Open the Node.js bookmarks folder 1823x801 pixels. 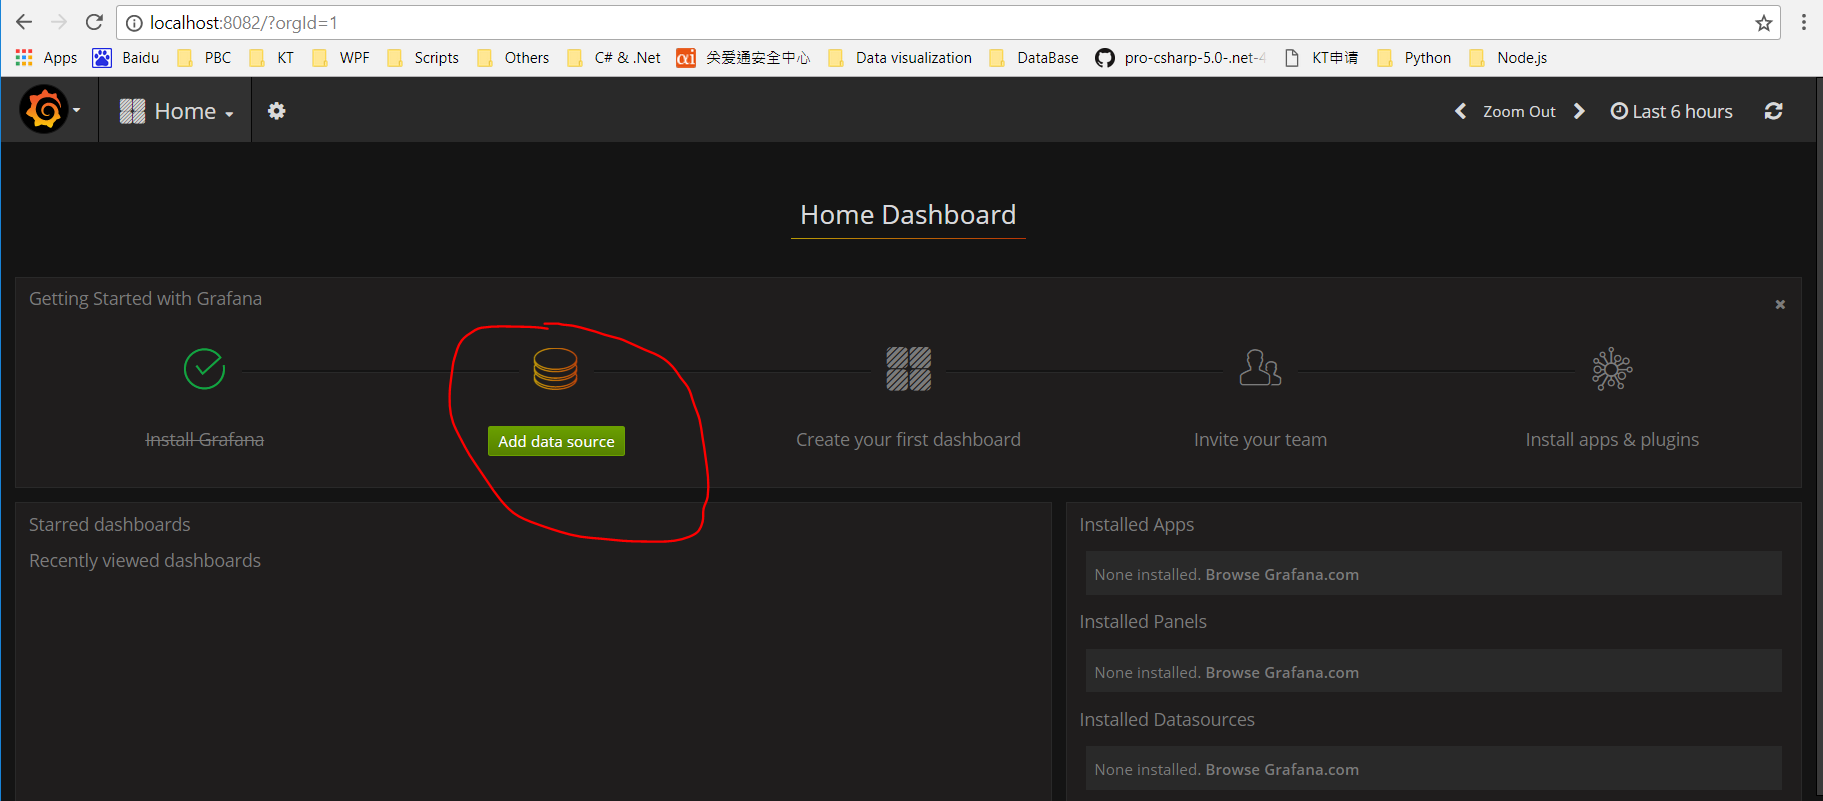coord(1508,57)
